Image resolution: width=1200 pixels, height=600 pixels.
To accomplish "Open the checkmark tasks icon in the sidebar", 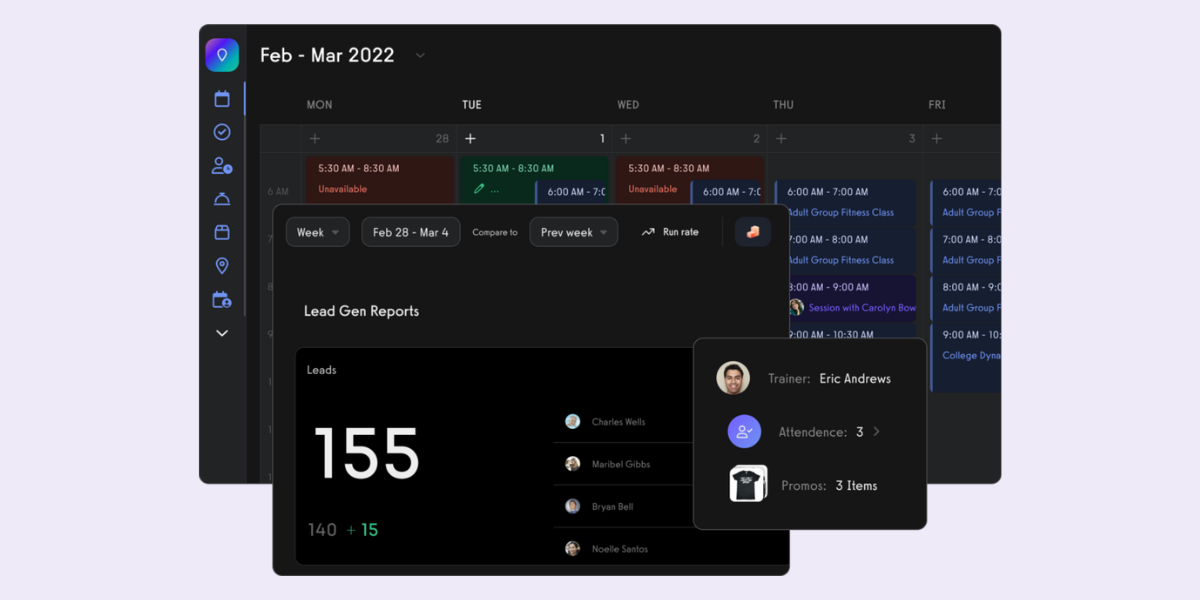I will tap(222, 132).
